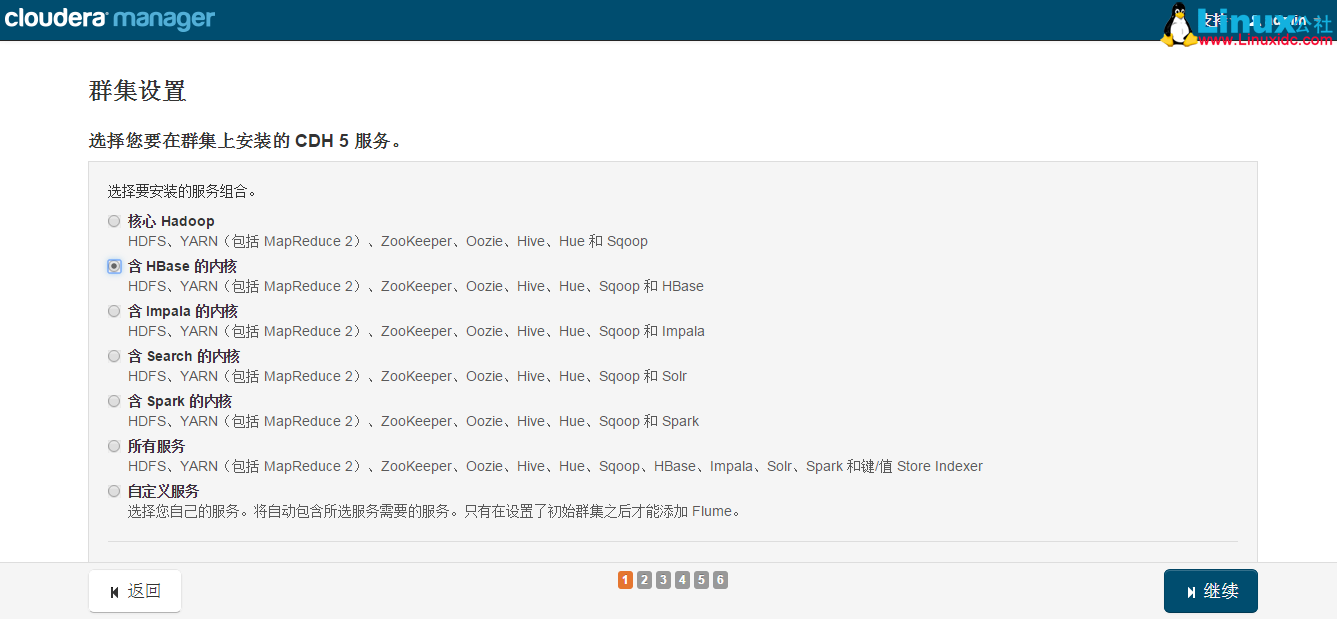Click the 继续 button to proceed
The width and height of the screenshot is (1337, 619).
1210,591
